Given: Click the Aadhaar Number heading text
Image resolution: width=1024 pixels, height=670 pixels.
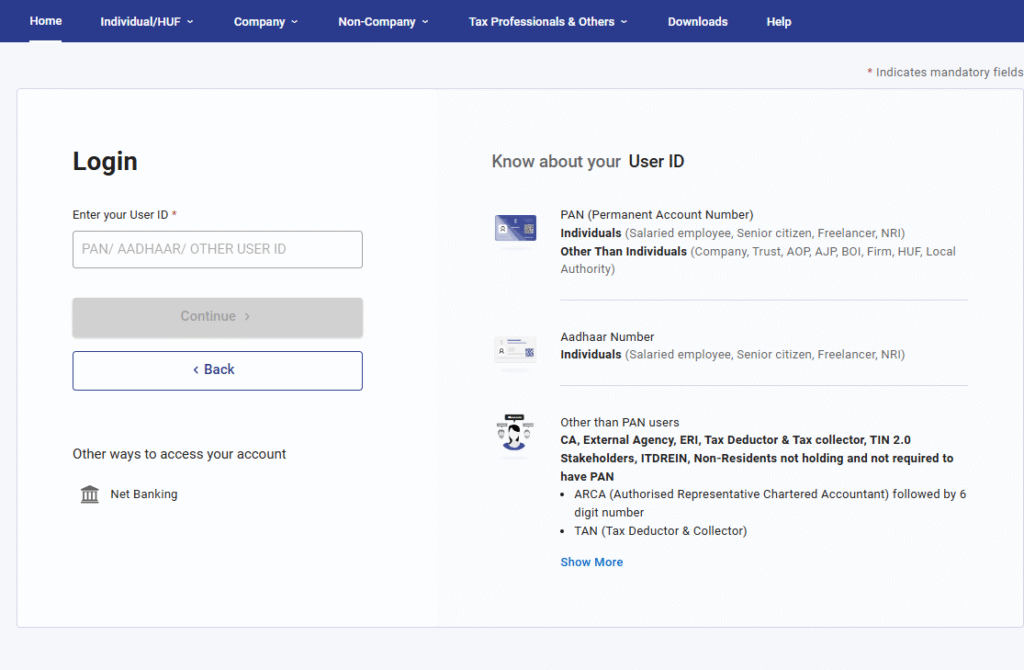Looking at the screenshot, I should (607, 337).
